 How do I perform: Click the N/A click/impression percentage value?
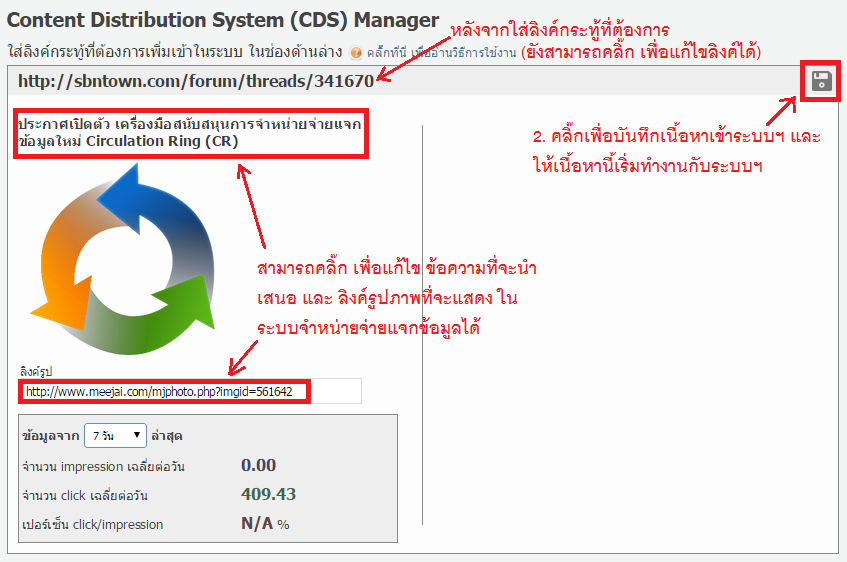(x=258, y=524)
